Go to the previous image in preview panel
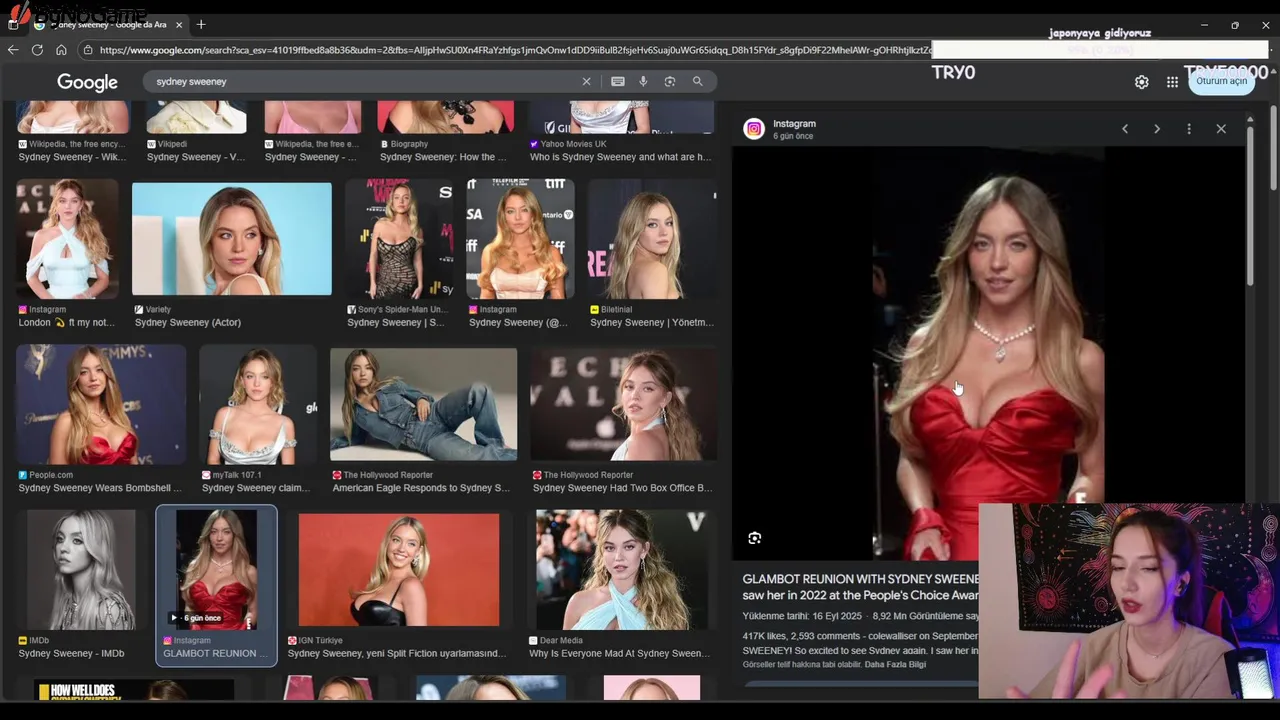 [x=1125, y=129]
